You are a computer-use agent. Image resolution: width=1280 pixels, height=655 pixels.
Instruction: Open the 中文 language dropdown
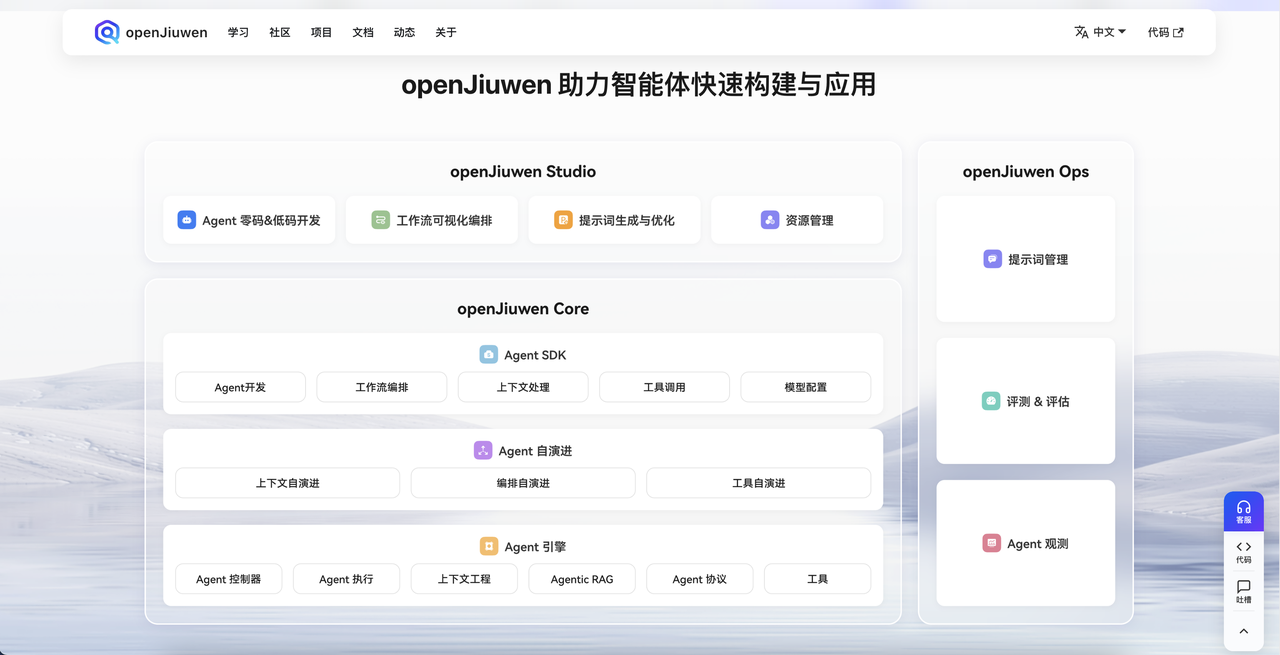pyautogui.click(x=1100, y=31)
